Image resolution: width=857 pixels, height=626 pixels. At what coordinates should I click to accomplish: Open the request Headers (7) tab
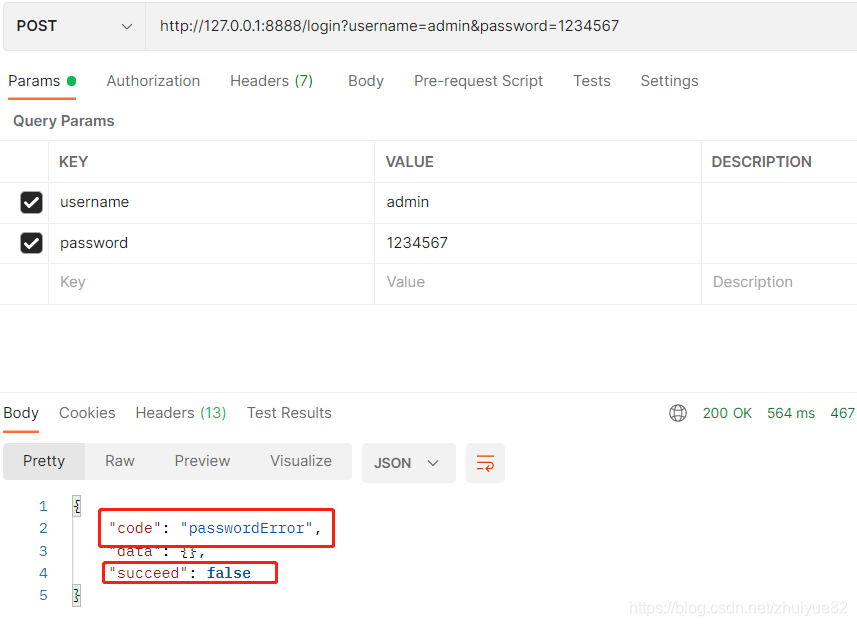(x=271, y=81)
